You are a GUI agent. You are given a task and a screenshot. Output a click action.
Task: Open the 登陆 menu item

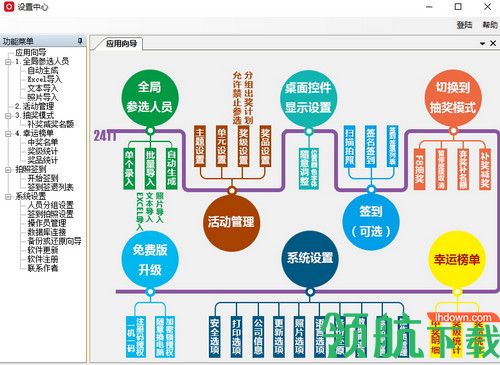(464, 25)
